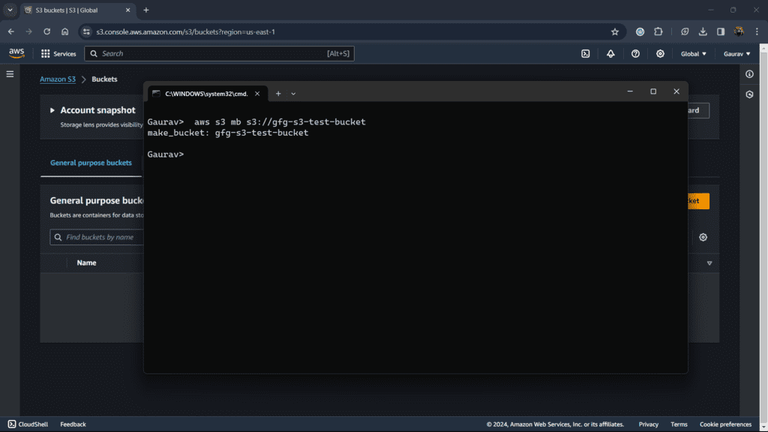Open the Terms footer link
This screenshot has width=768, height=432.
(679, 424)
